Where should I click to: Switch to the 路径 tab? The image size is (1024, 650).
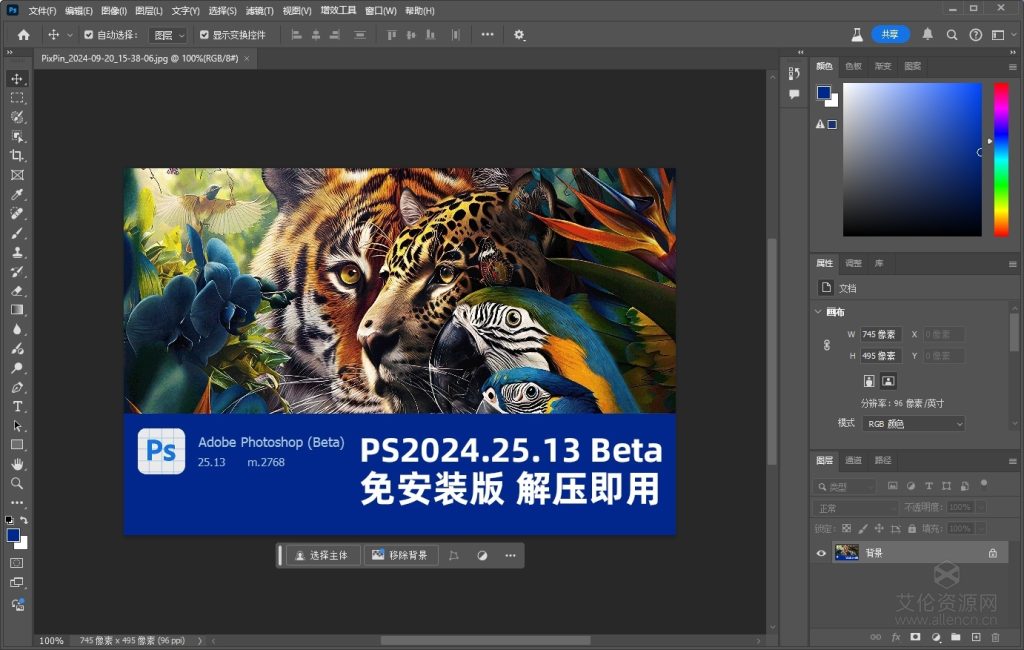click(x=883, y=461)
